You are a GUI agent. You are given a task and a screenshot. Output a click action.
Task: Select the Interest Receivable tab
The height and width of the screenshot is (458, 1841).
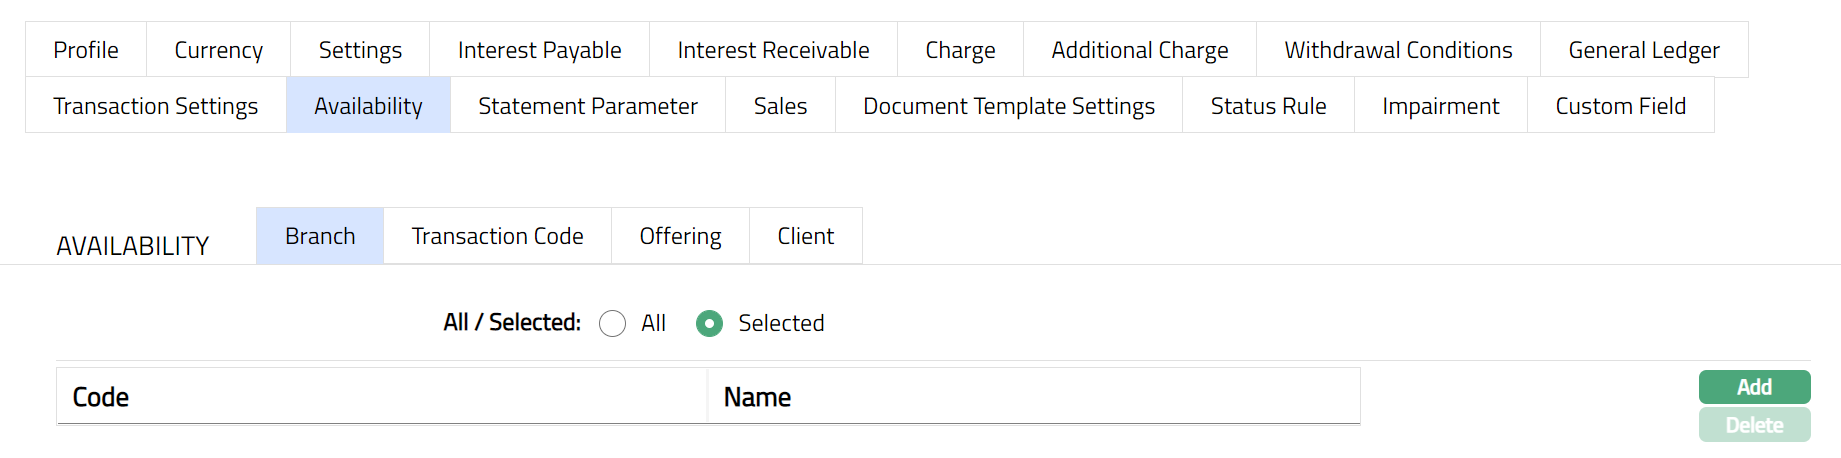coord(773,50)
